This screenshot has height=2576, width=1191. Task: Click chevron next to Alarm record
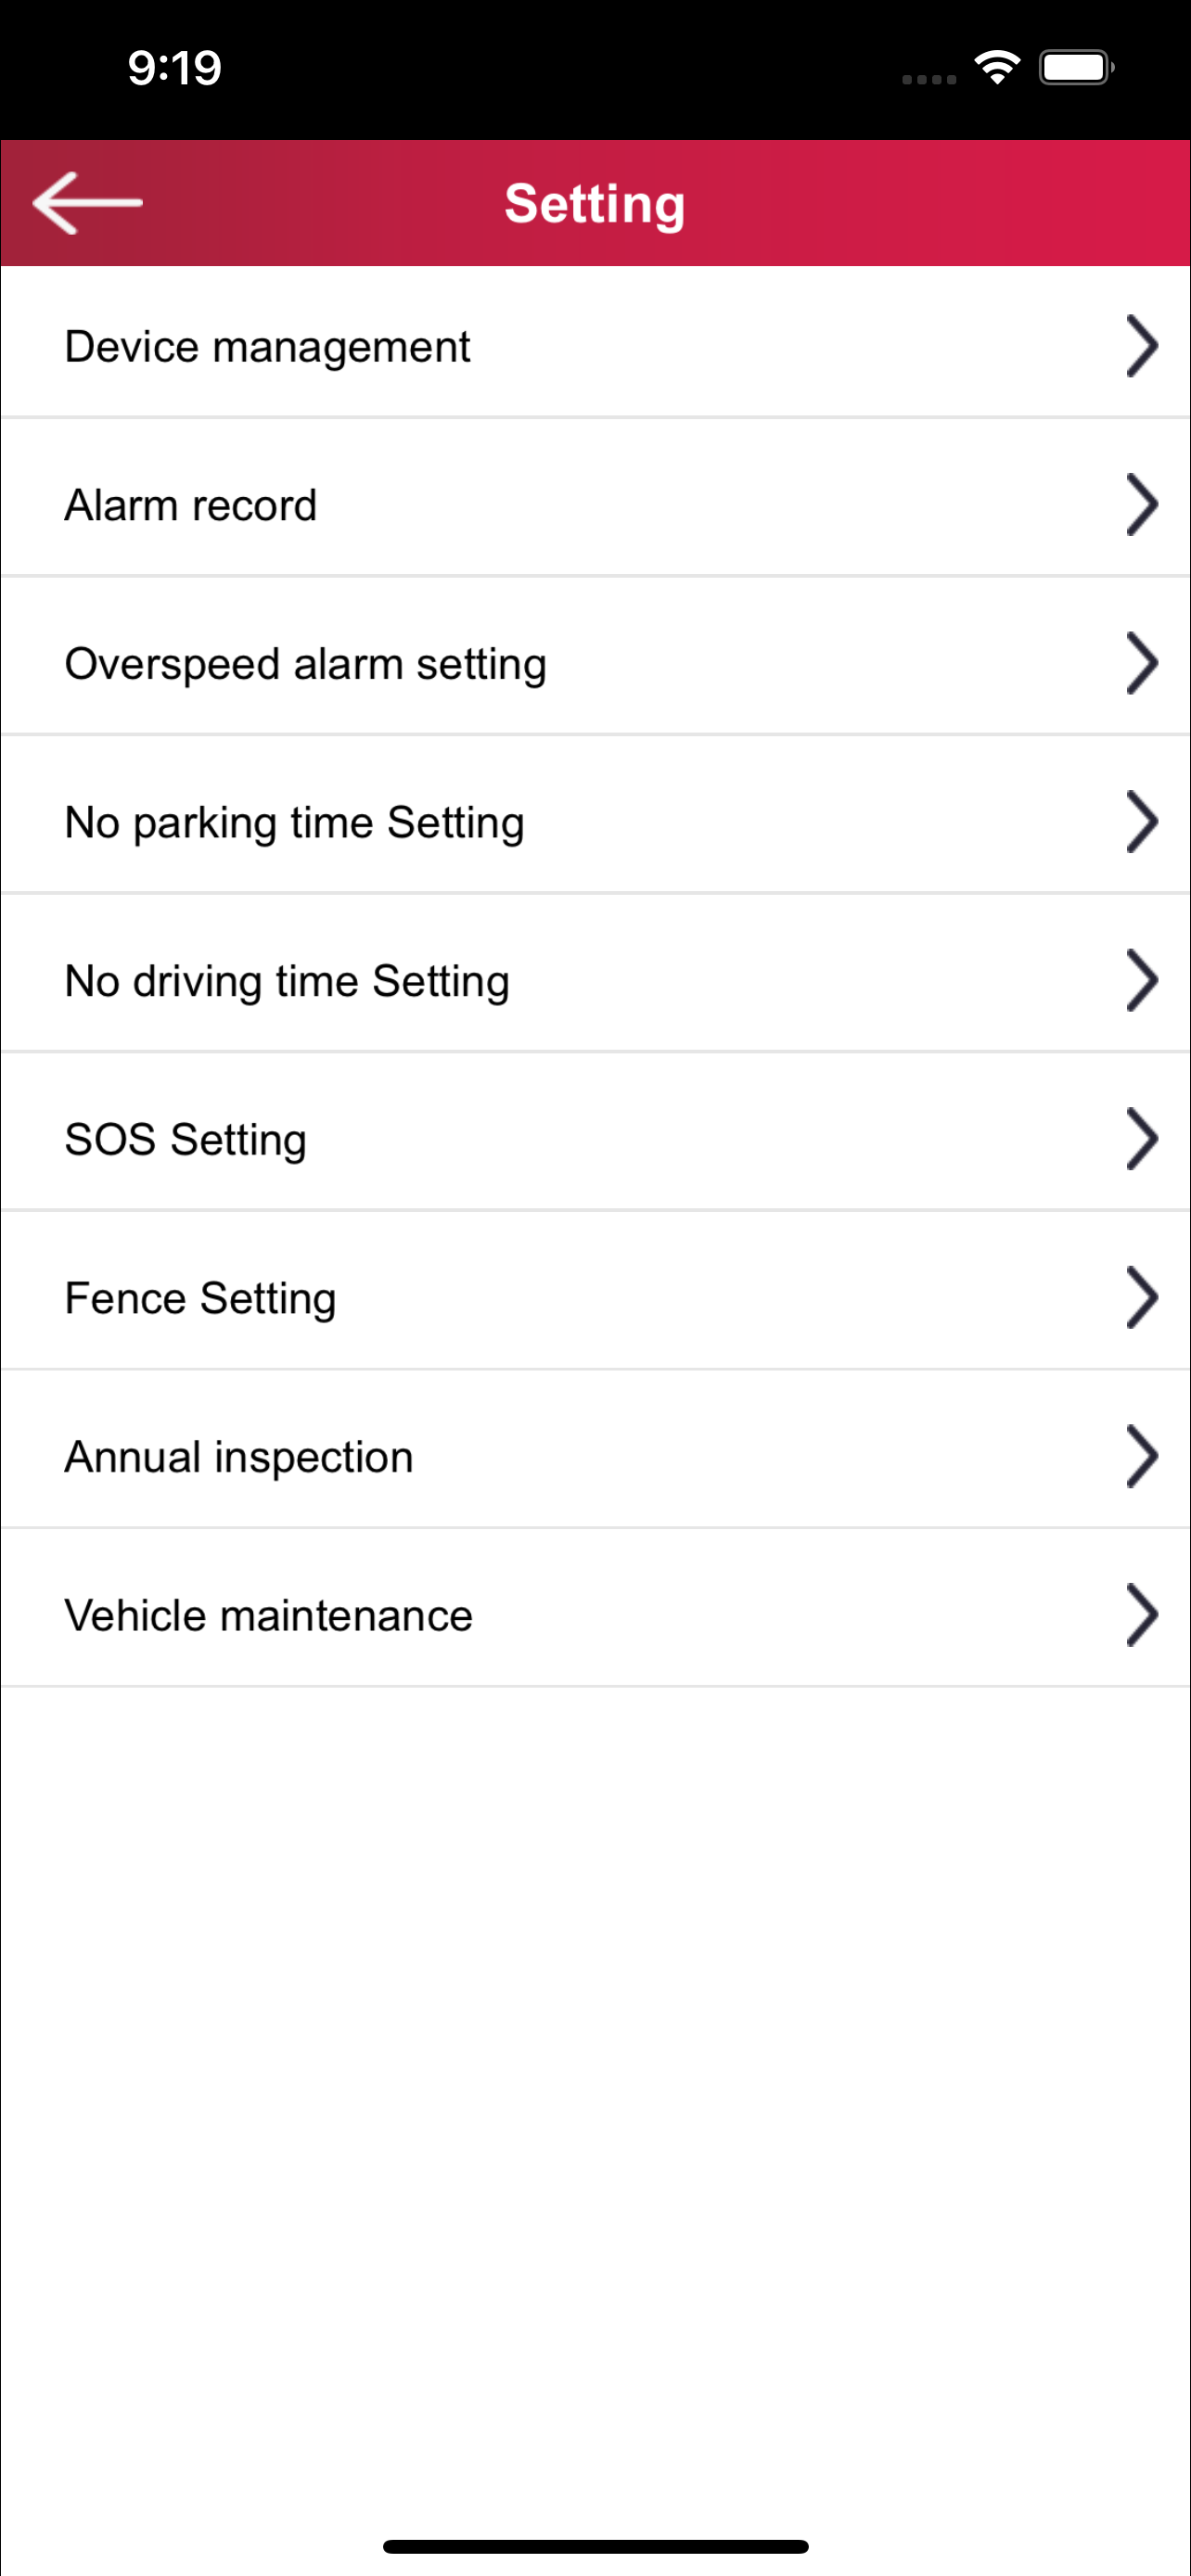click(1142, 505)
